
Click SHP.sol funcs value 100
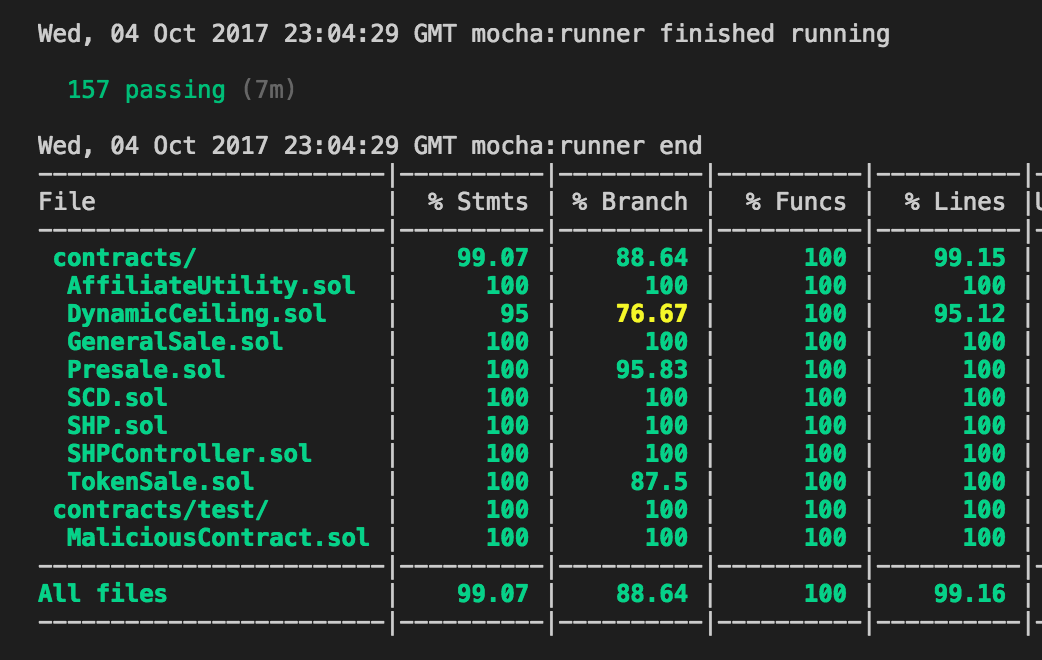pyautogui.click(x=825, y=425)
